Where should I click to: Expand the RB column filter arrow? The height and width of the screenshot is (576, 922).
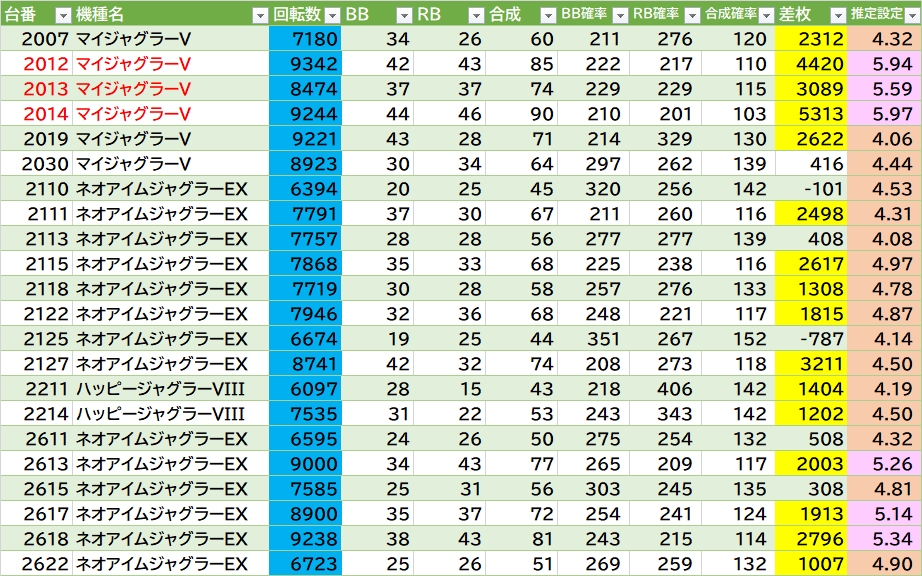coord(475,15)
